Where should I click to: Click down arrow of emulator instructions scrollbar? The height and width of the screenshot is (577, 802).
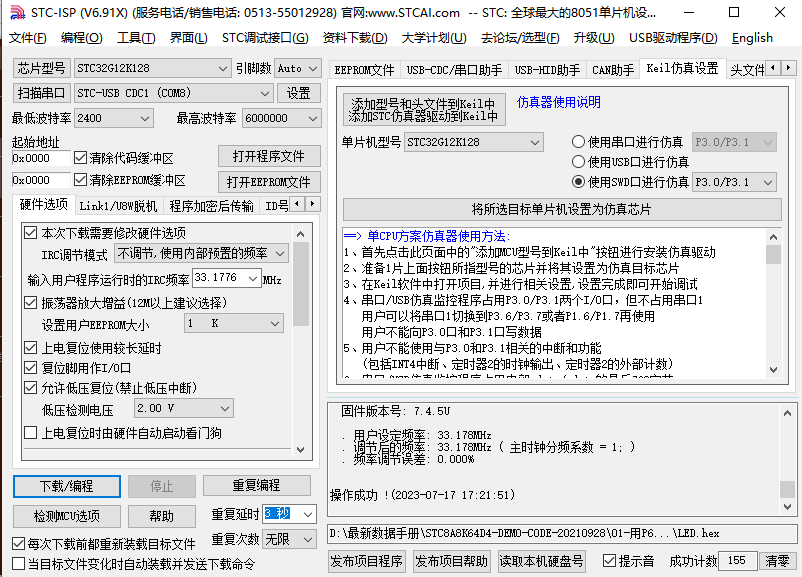coord(773,370)
